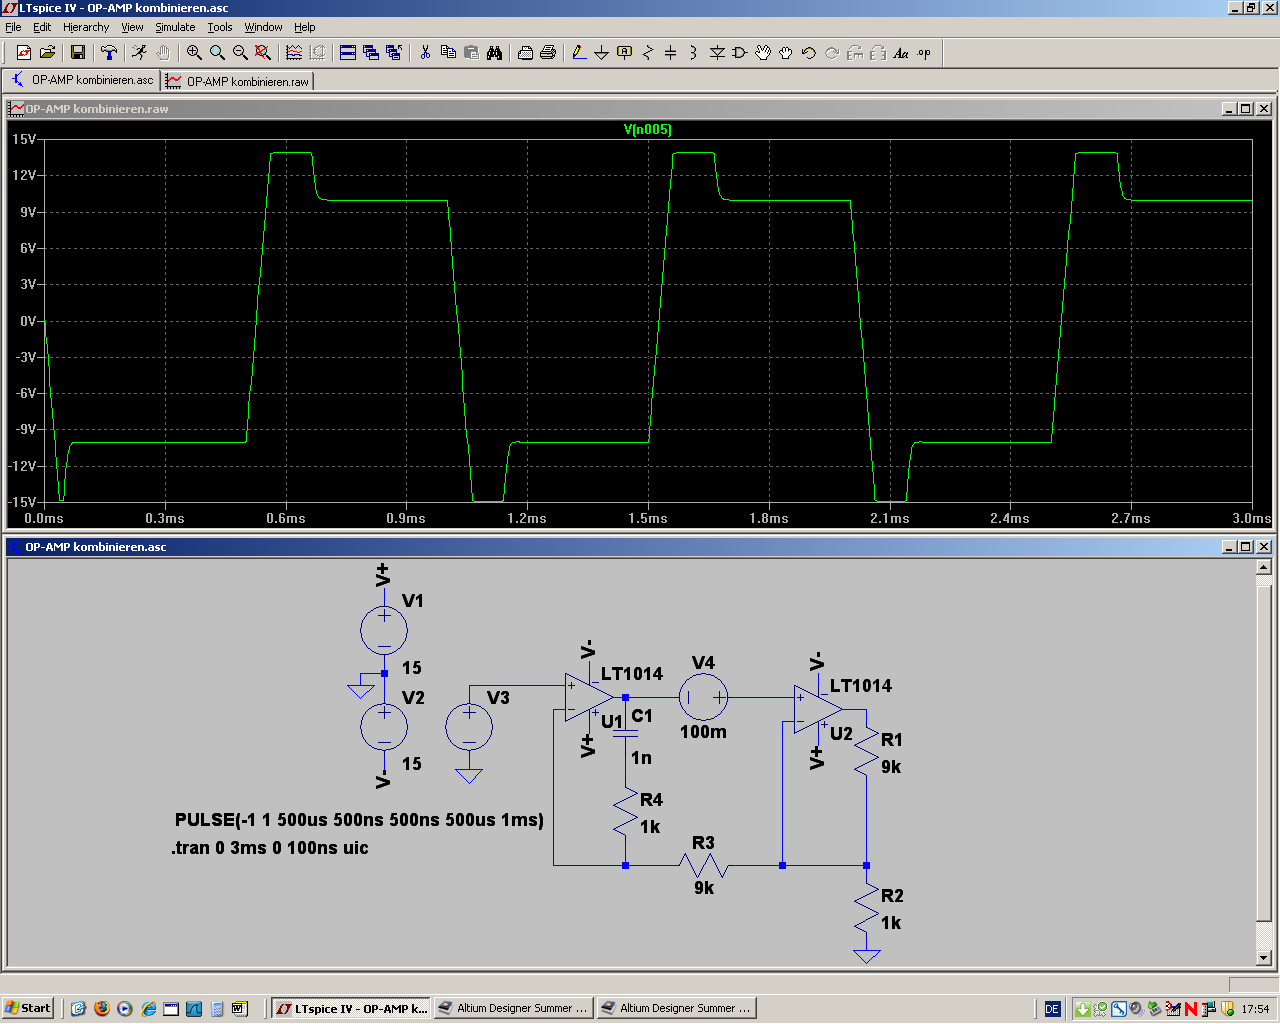Screen dimensions: 1280x1024
Task: Click the DE language indicator
Action: coord(1052,1009)
